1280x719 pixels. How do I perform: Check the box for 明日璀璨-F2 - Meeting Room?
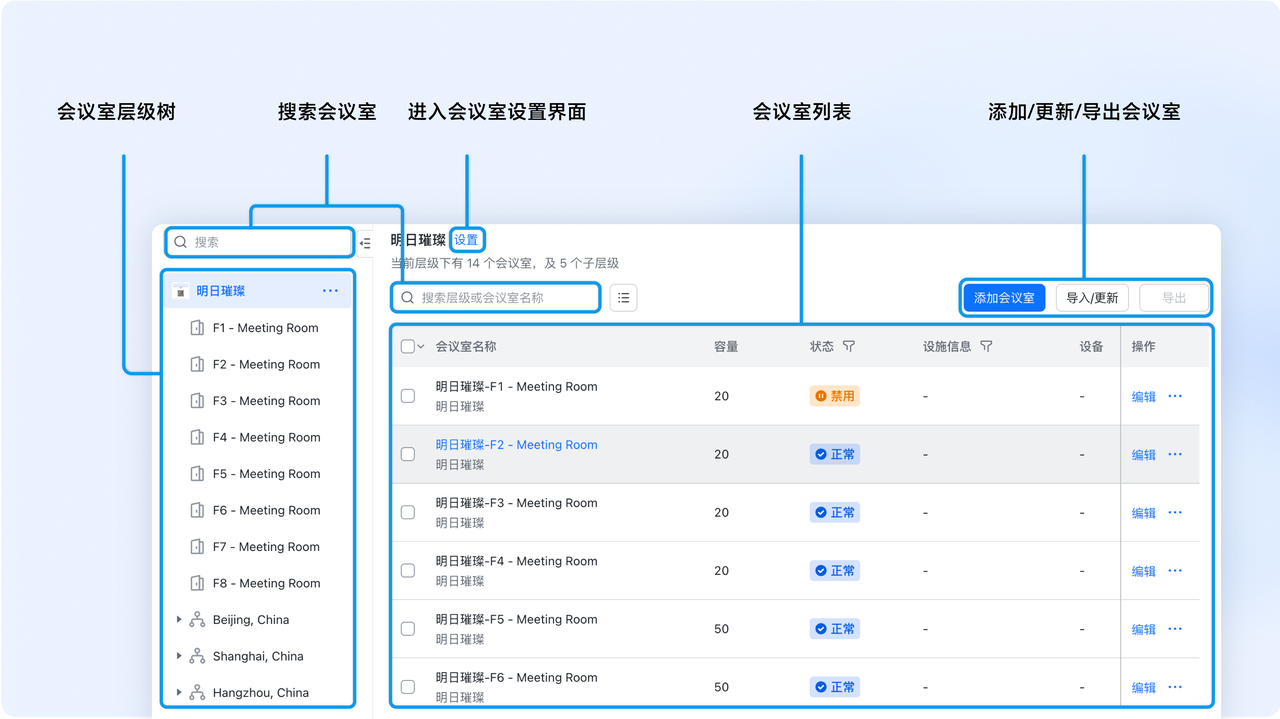pos(408,454)
